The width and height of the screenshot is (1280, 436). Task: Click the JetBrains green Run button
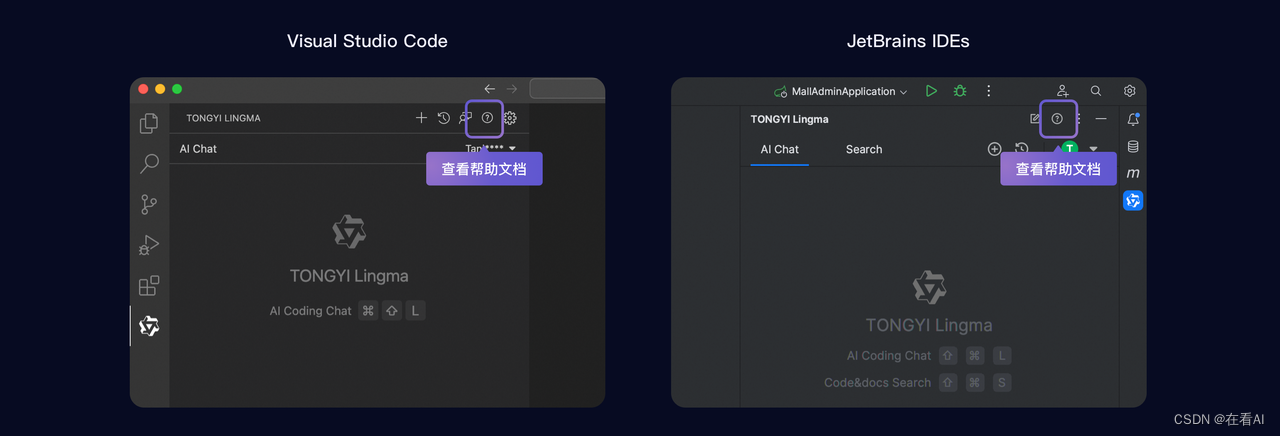931,91
